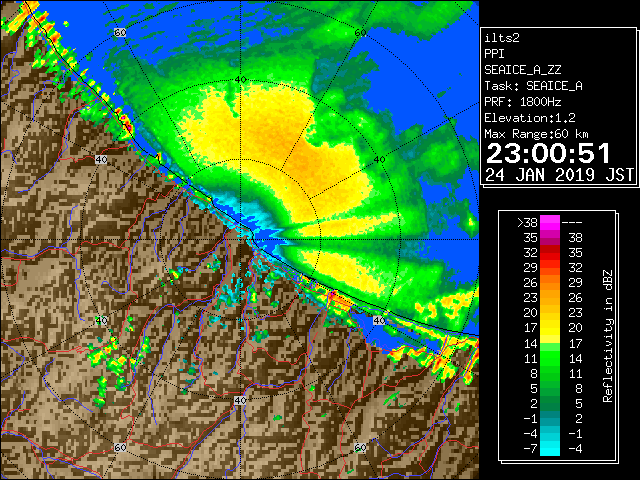640x480 pixels.
Task: Select the 'Elevation:1.2' text
Action: 530,118
